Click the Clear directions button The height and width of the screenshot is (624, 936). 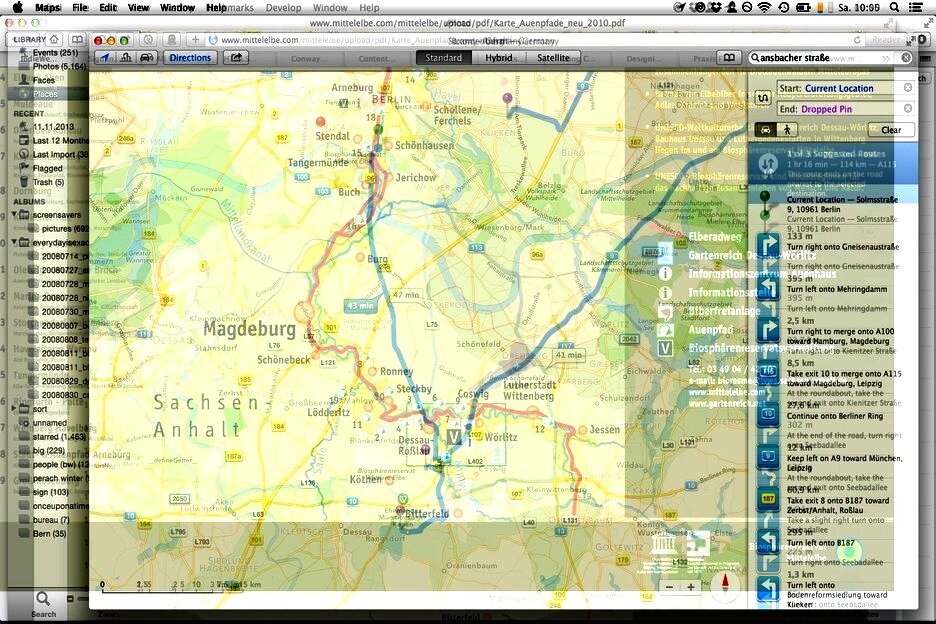891,130
